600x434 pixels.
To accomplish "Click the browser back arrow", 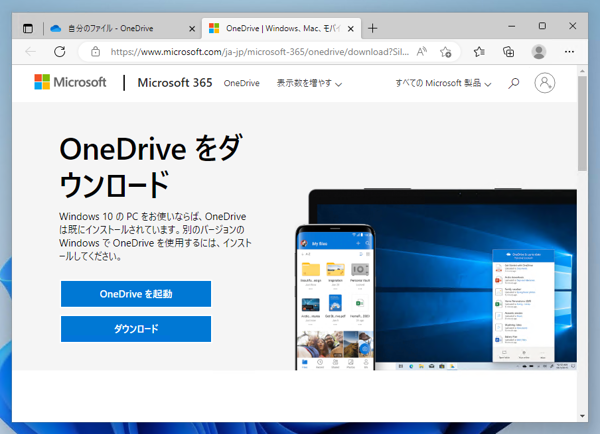I will tap(30, 52).
